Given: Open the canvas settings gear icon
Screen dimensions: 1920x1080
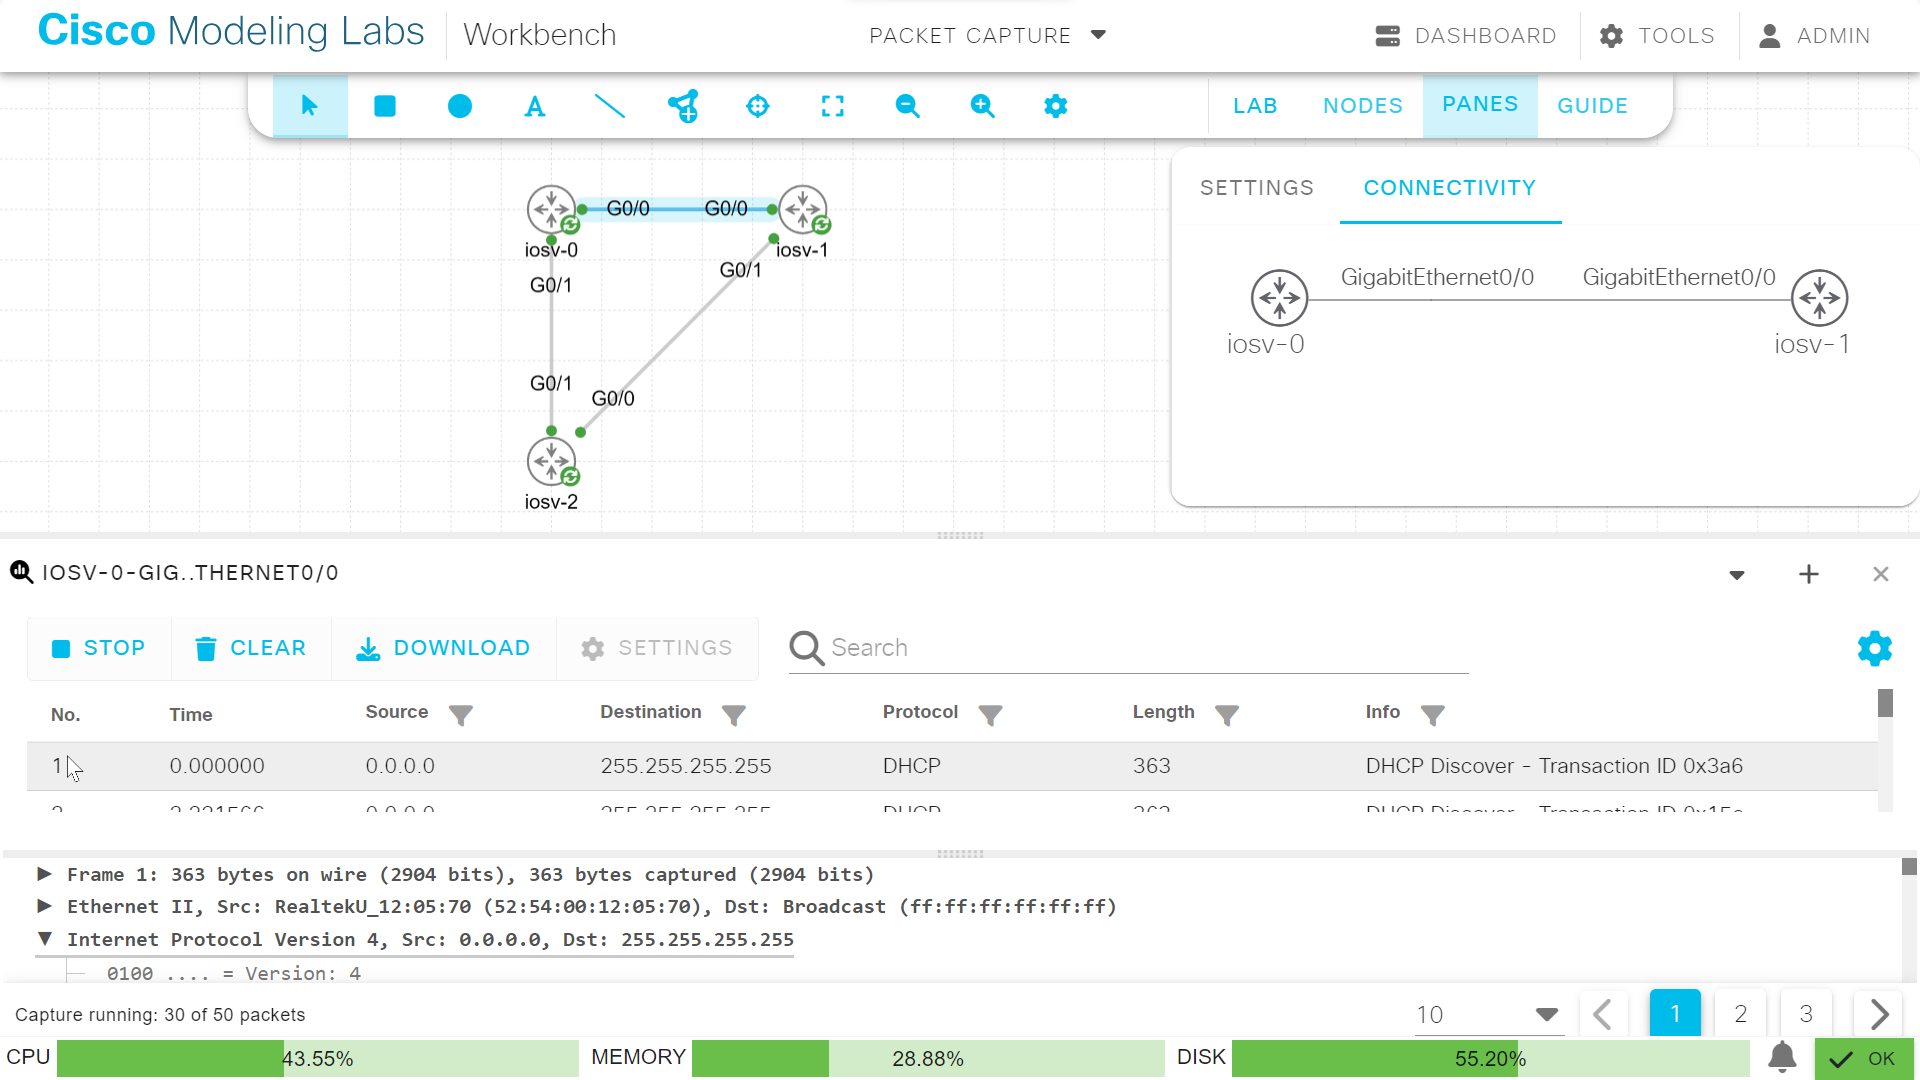Looking at the screenshot, I should (x=1056, y=106).
